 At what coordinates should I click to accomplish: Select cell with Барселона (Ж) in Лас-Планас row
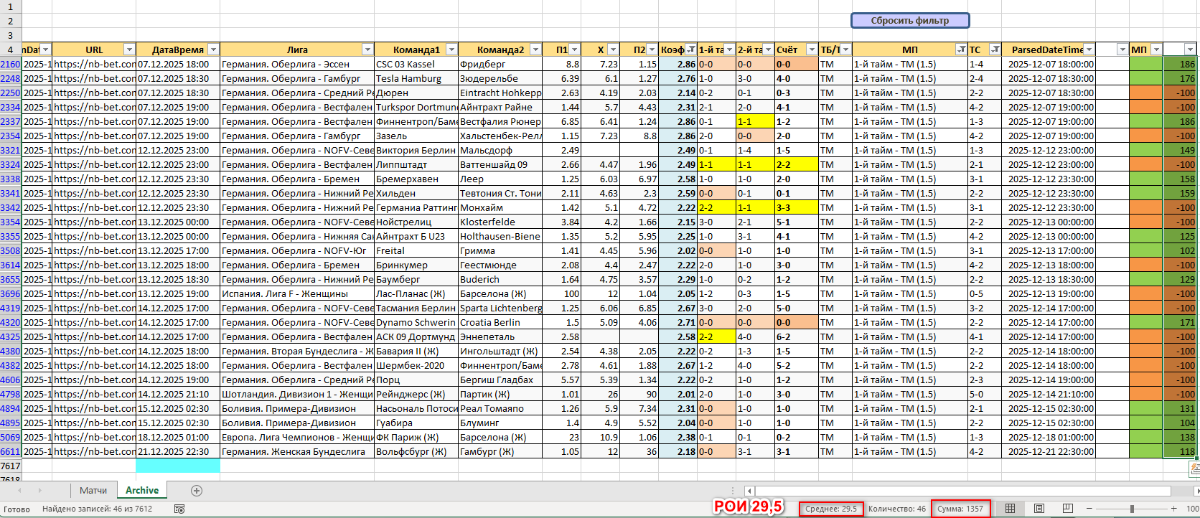pos(500,294)
